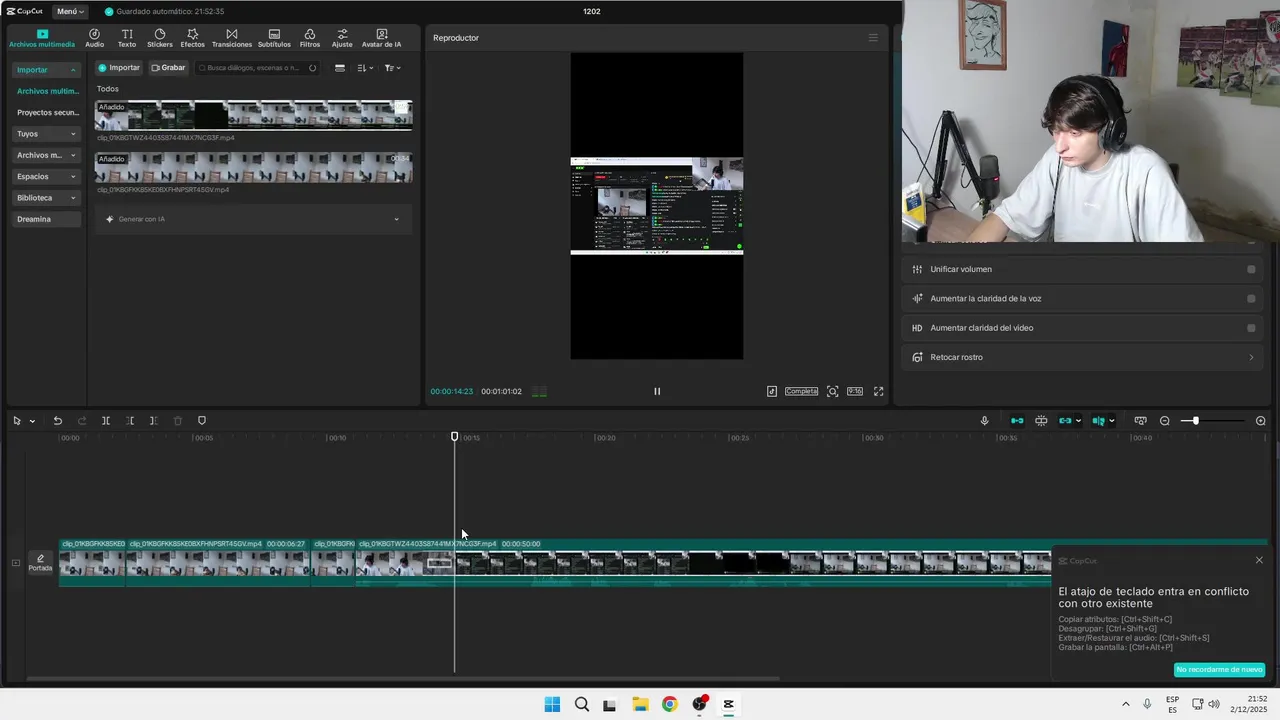
Task: Open the media sort dropdown
Action: coord(365,68)
